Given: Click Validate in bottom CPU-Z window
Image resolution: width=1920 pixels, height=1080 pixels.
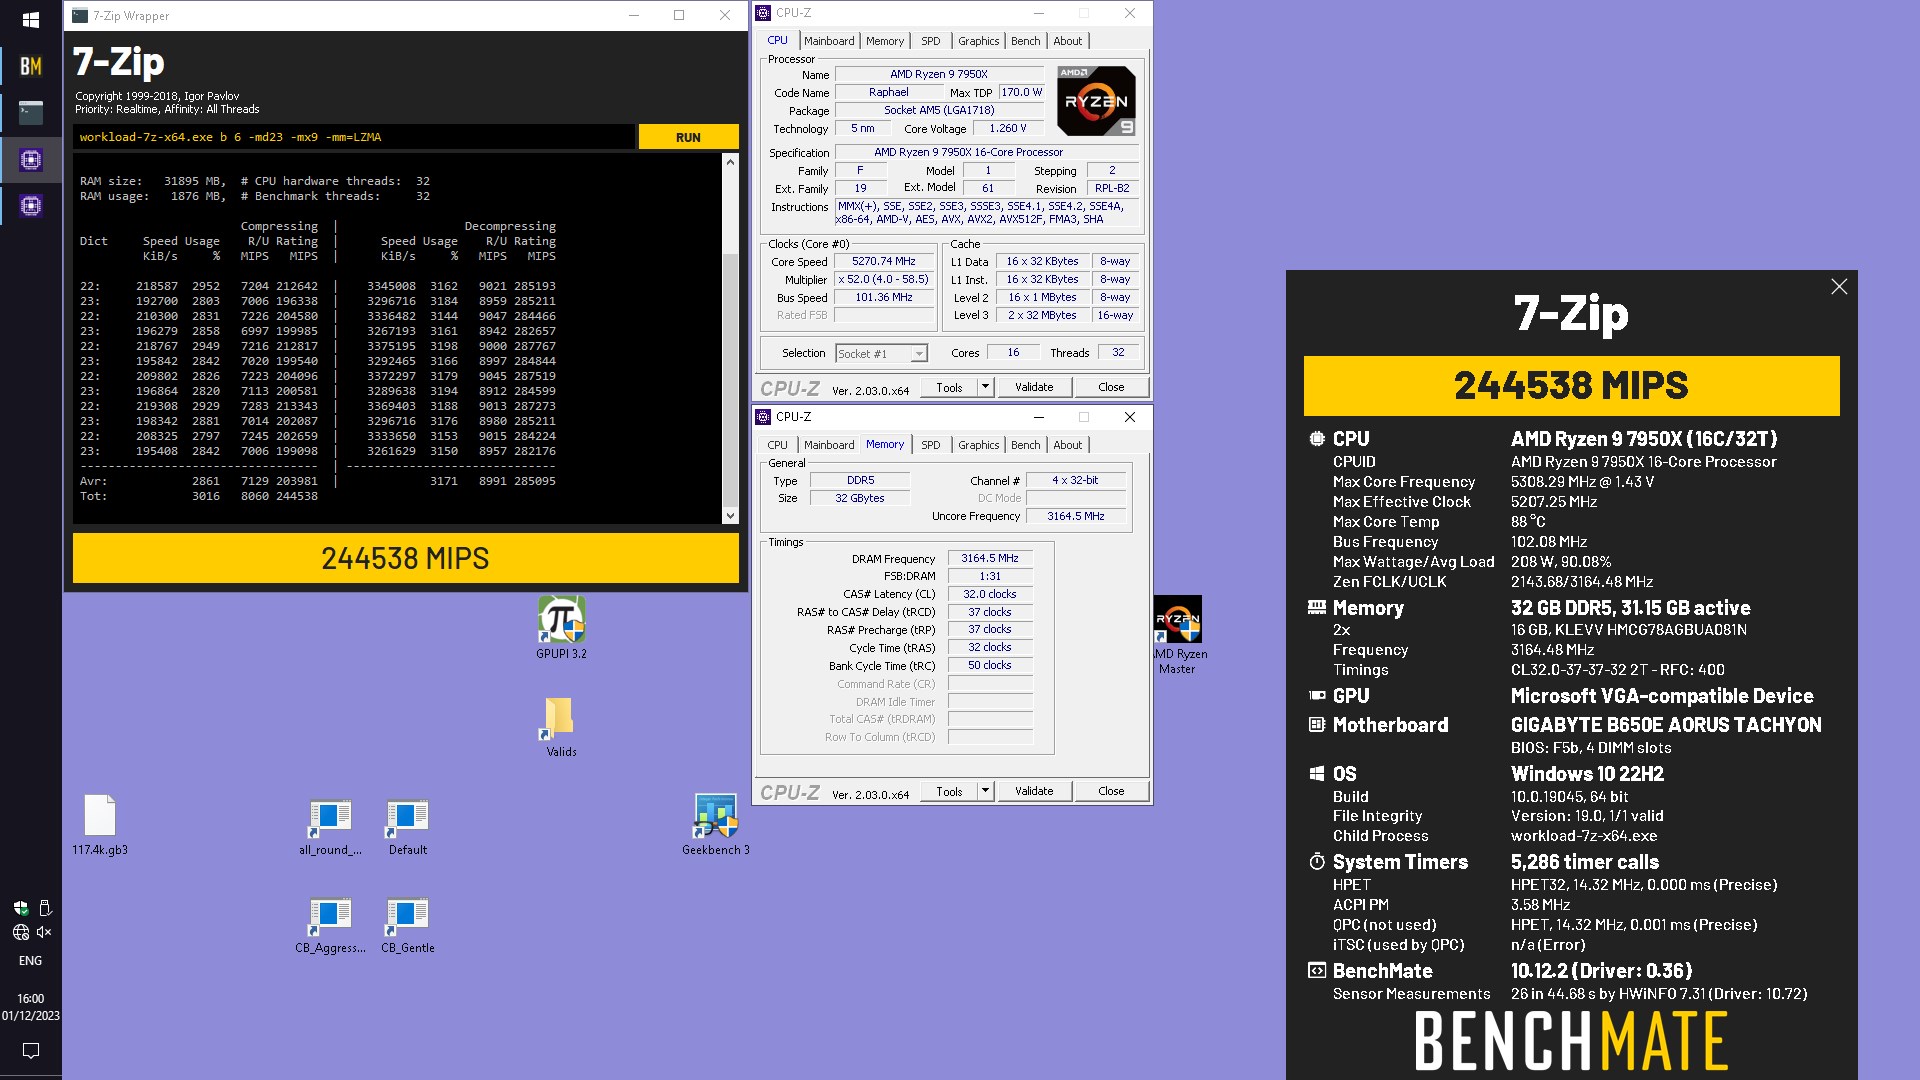Looking at the screenshot, I should [1034, 791].
